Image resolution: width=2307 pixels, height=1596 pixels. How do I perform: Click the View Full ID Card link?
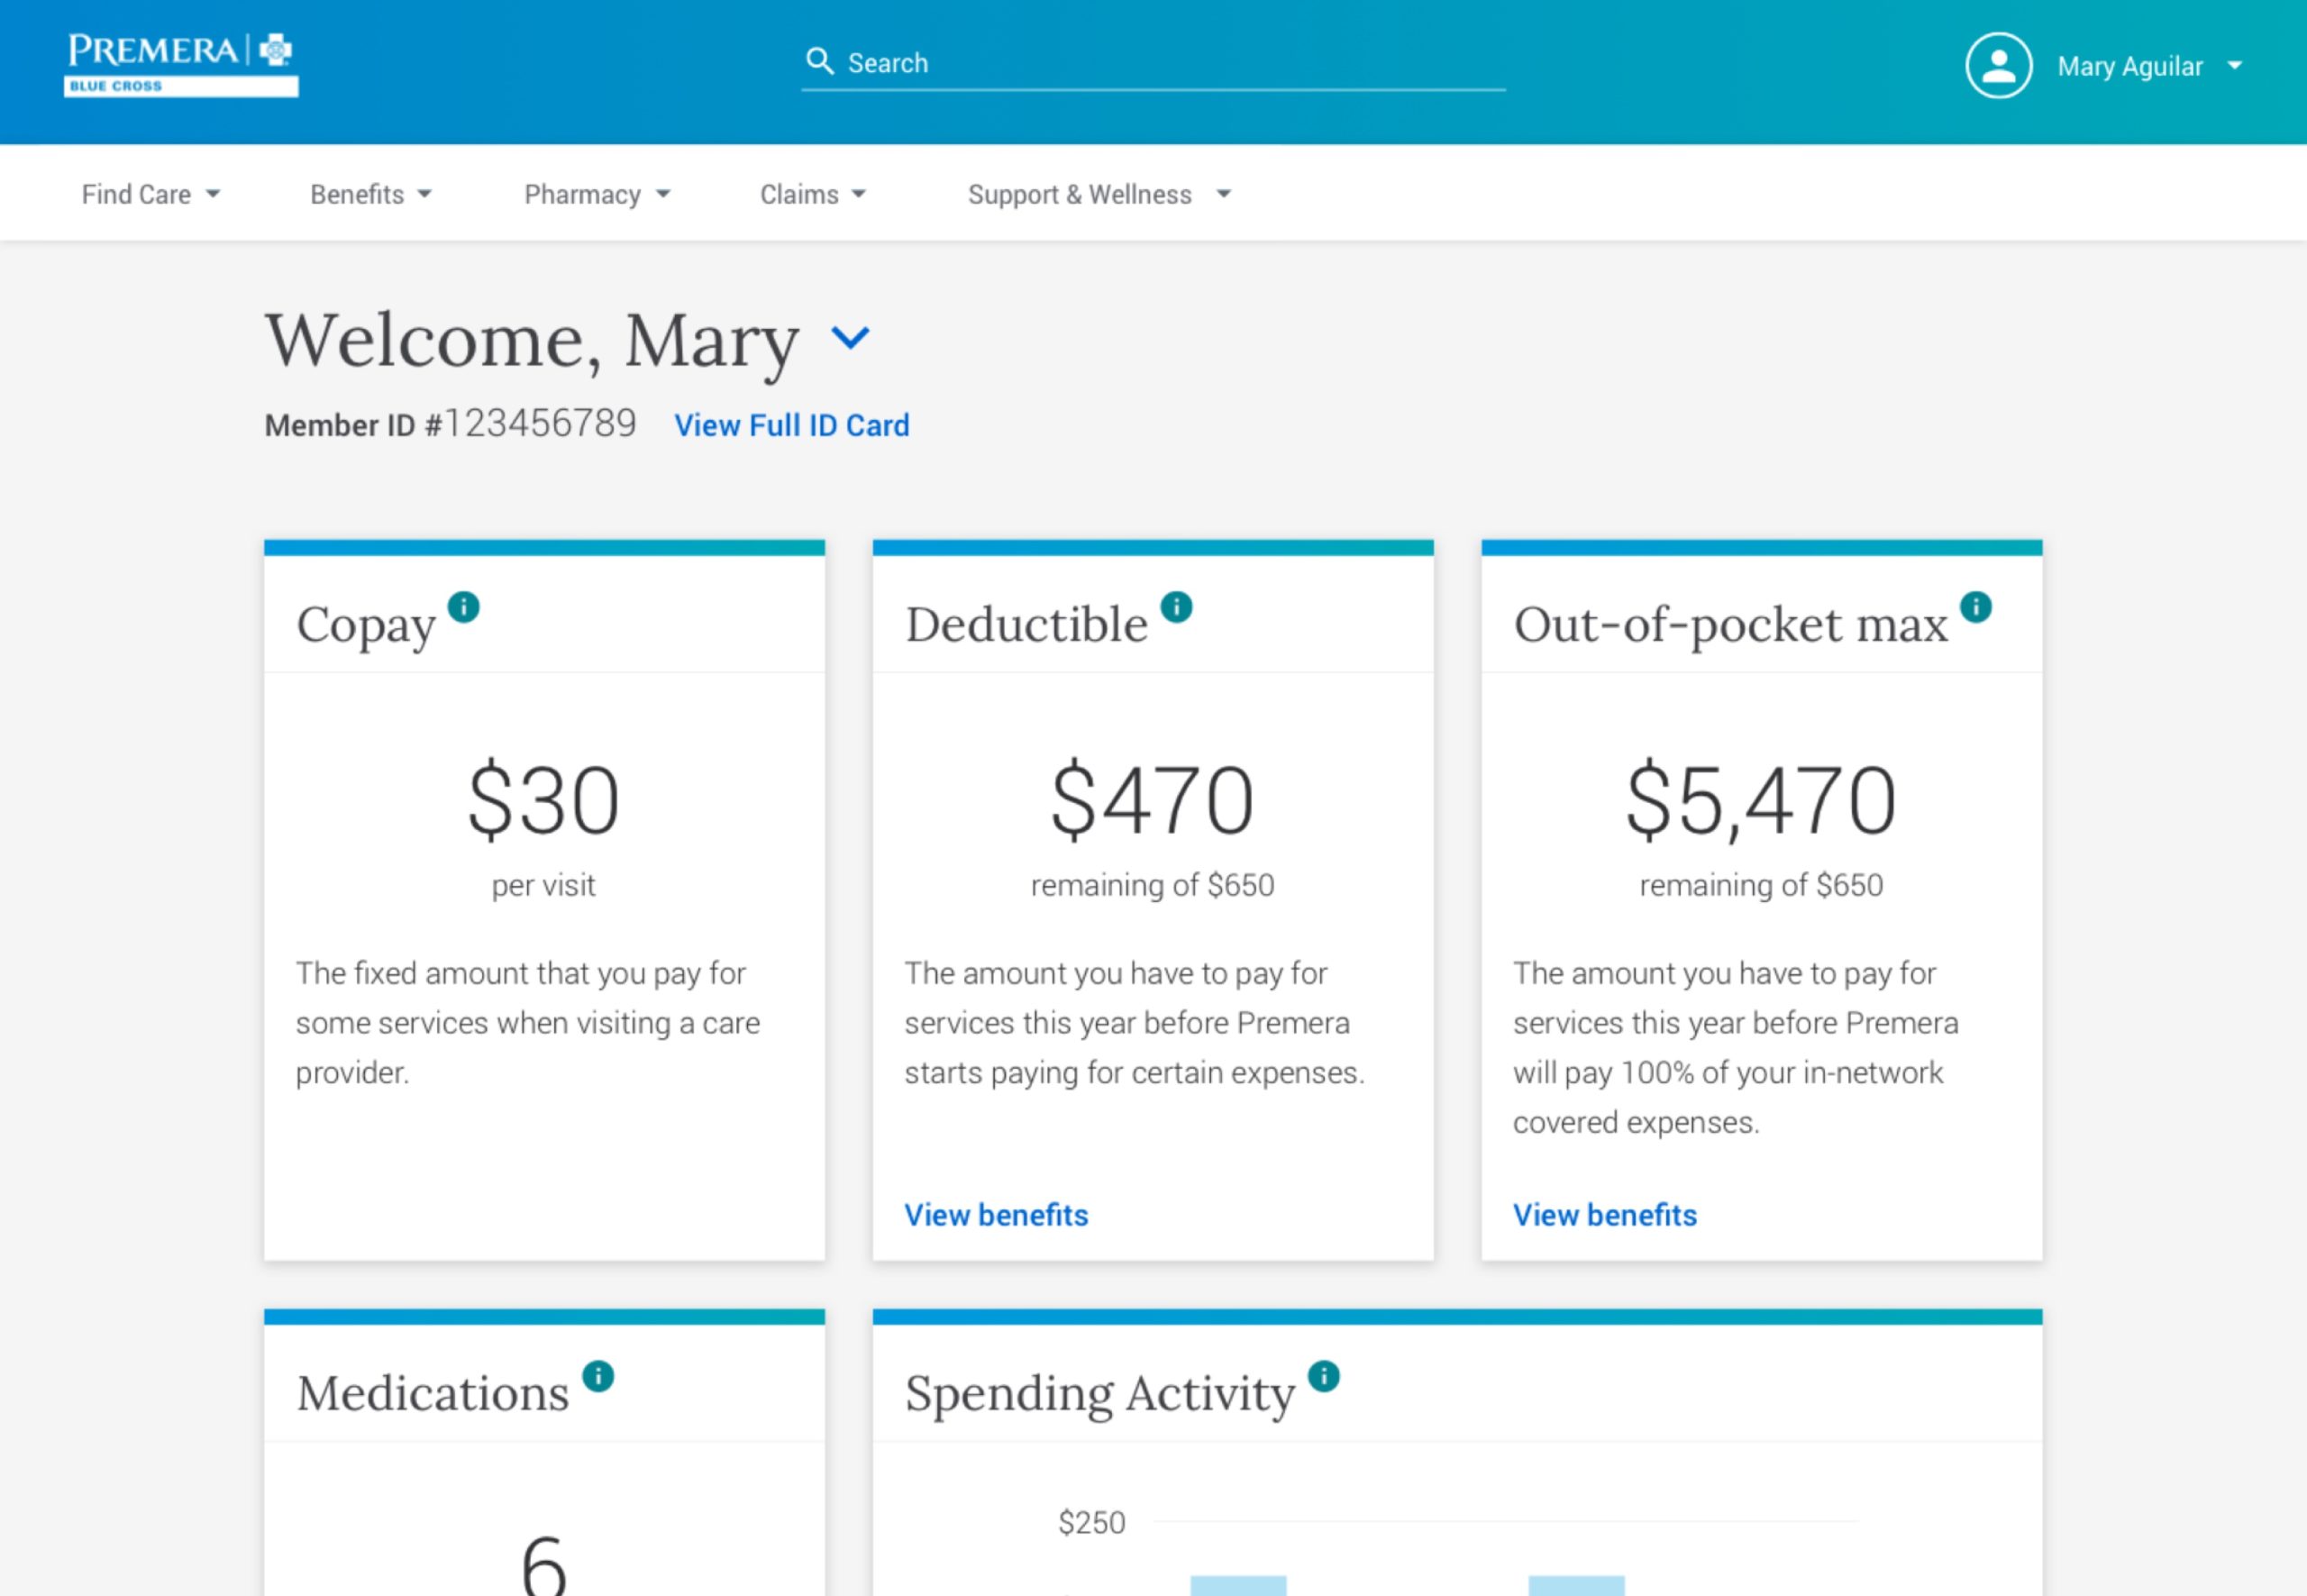click(x=791, y=425)
